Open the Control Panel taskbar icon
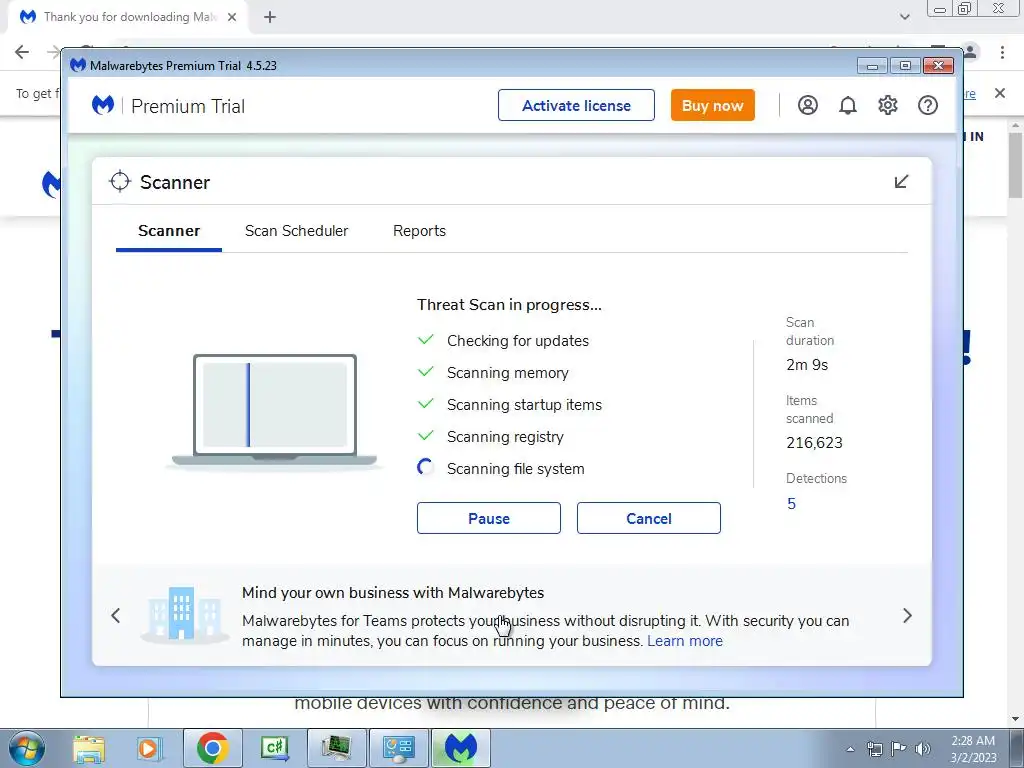Screen dimensions: 1024x768 coord(398,748)
